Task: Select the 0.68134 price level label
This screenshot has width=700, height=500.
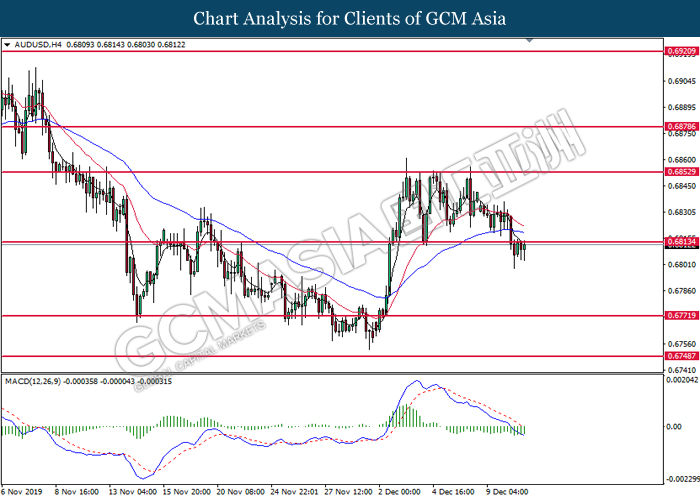Action: pyautogui.click(x=682, y=242)
